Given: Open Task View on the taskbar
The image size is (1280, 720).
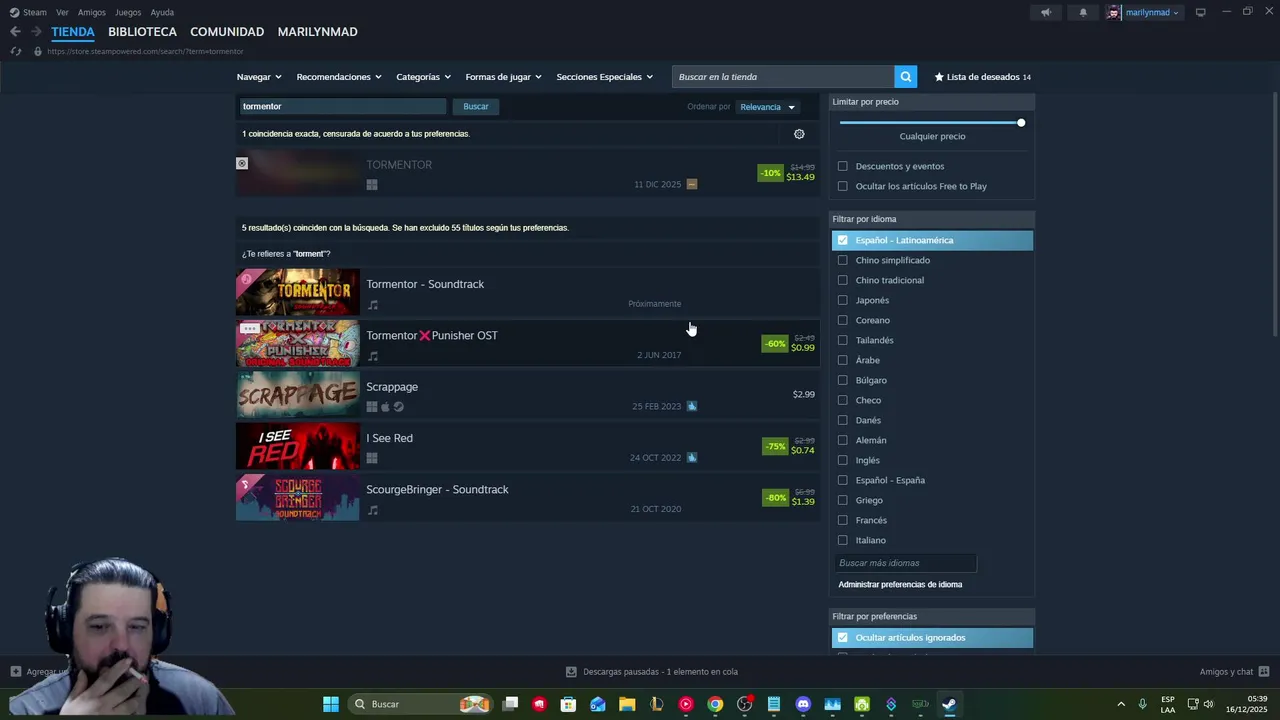Looking at the screenshot, I should pos(510,704).
